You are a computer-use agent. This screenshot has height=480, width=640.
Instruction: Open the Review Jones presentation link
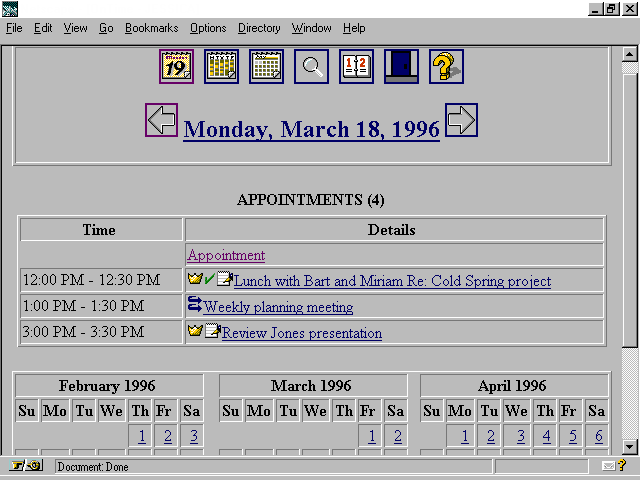point(301,333)
